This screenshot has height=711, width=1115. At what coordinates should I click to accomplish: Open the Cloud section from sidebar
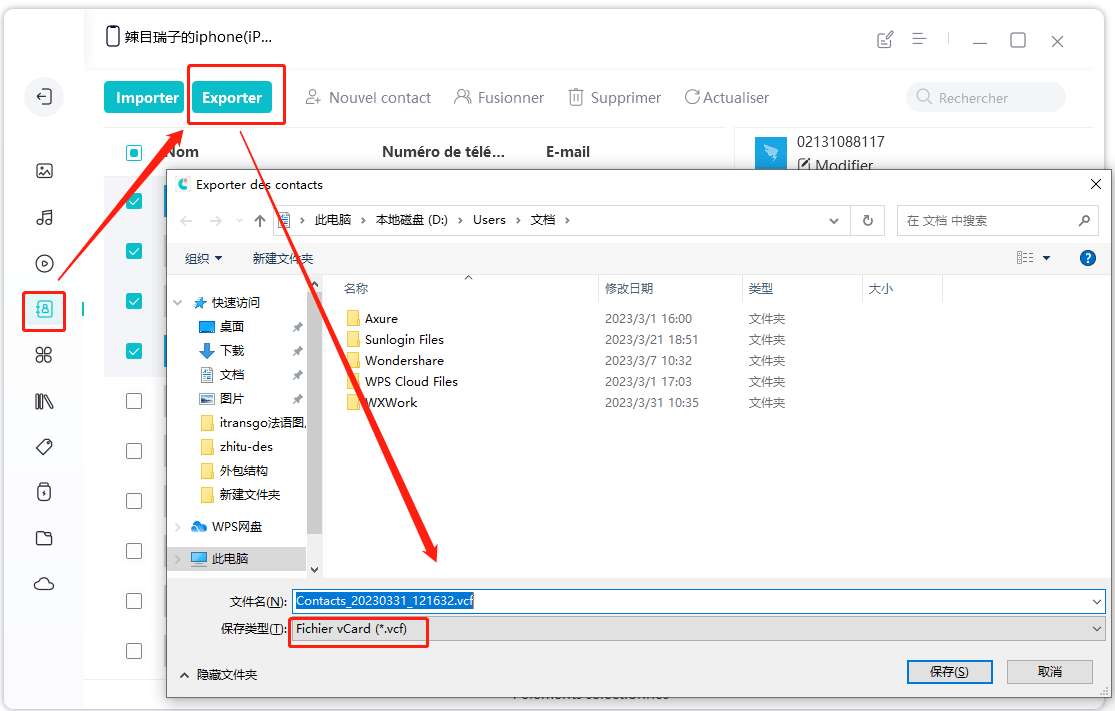pyautogui.click(x=44, y=584)
